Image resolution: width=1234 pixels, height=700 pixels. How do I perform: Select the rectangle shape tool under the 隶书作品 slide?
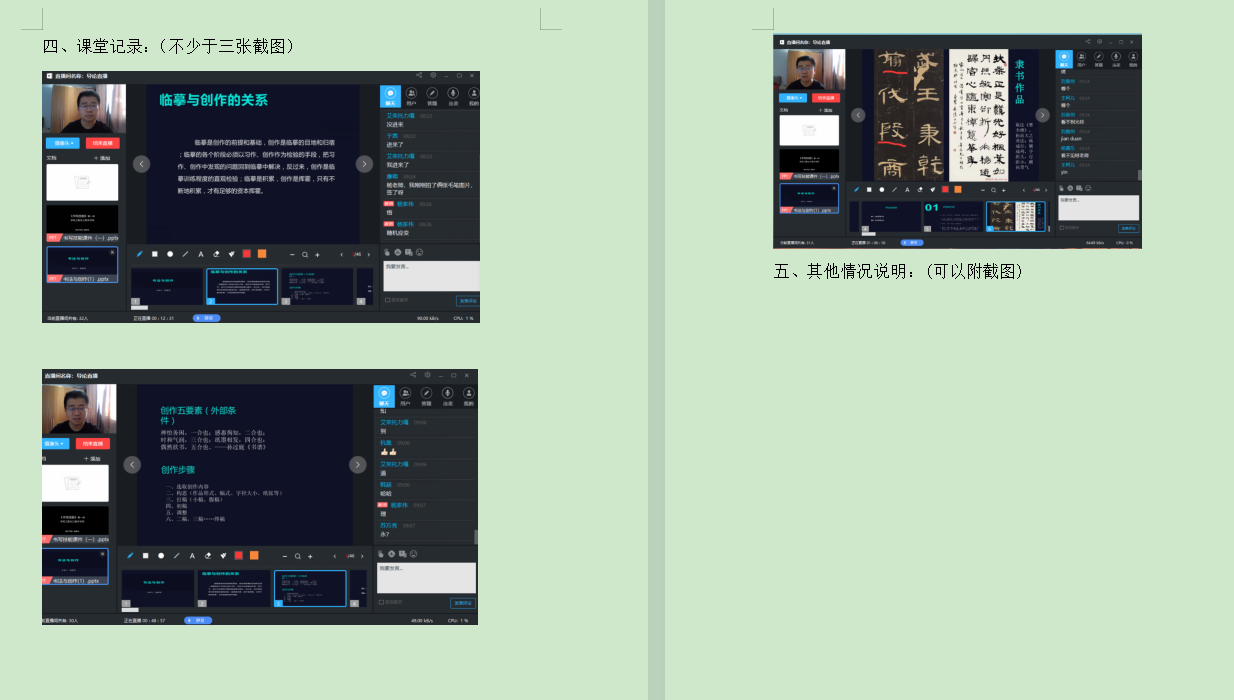869,189
